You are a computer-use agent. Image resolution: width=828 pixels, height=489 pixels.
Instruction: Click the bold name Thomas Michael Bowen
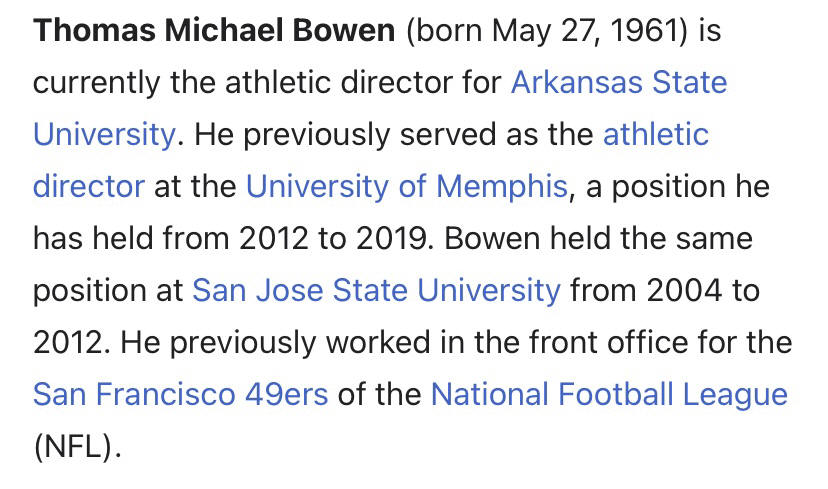pos(214,30)
